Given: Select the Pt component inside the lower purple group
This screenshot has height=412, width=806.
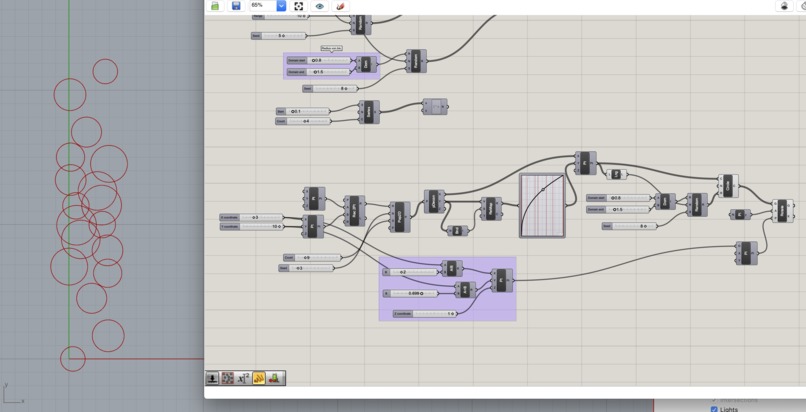Looking at the screenshot, I should (x=502, y=280).
